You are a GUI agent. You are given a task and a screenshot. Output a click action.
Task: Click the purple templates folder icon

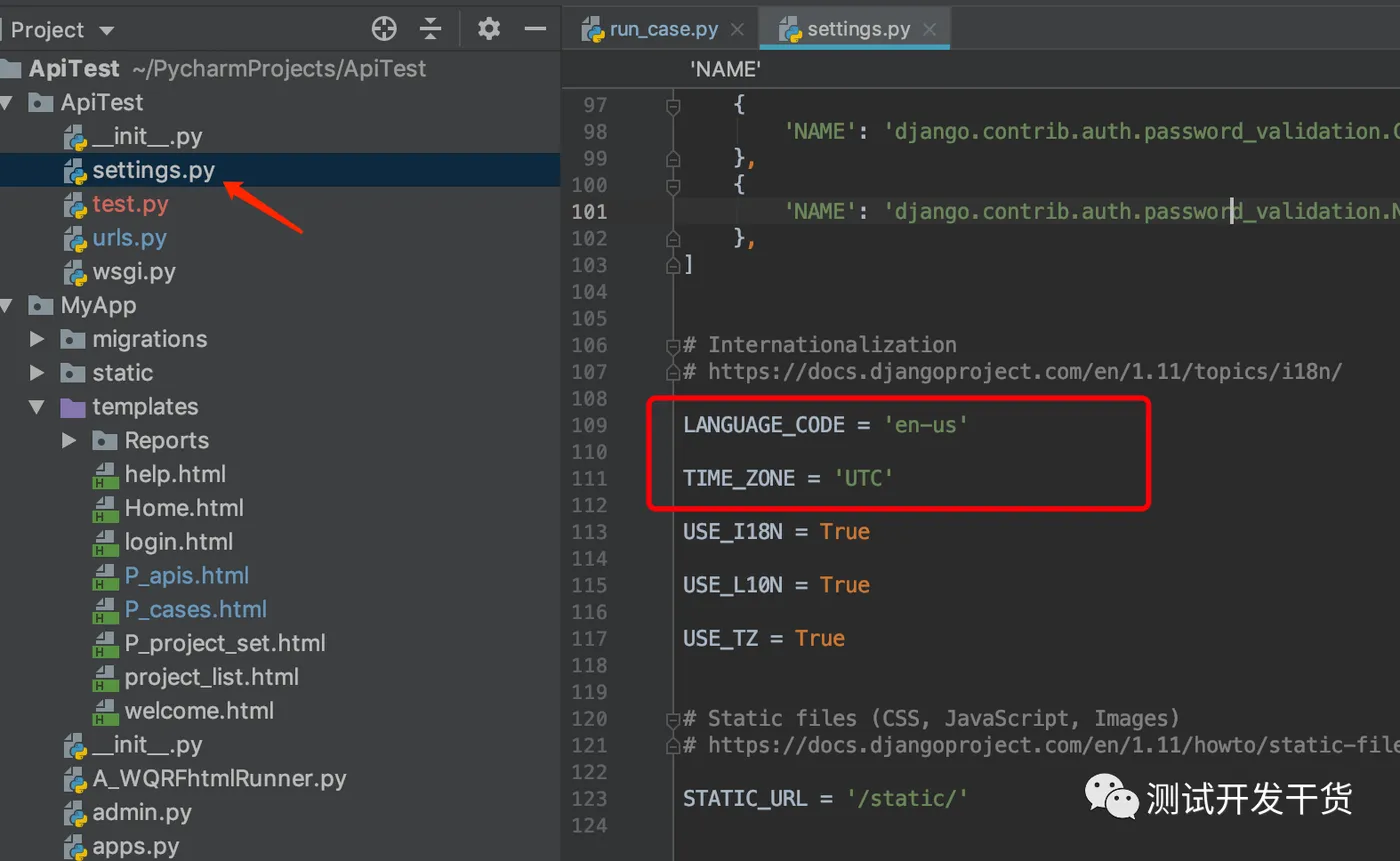pos(73,408)
